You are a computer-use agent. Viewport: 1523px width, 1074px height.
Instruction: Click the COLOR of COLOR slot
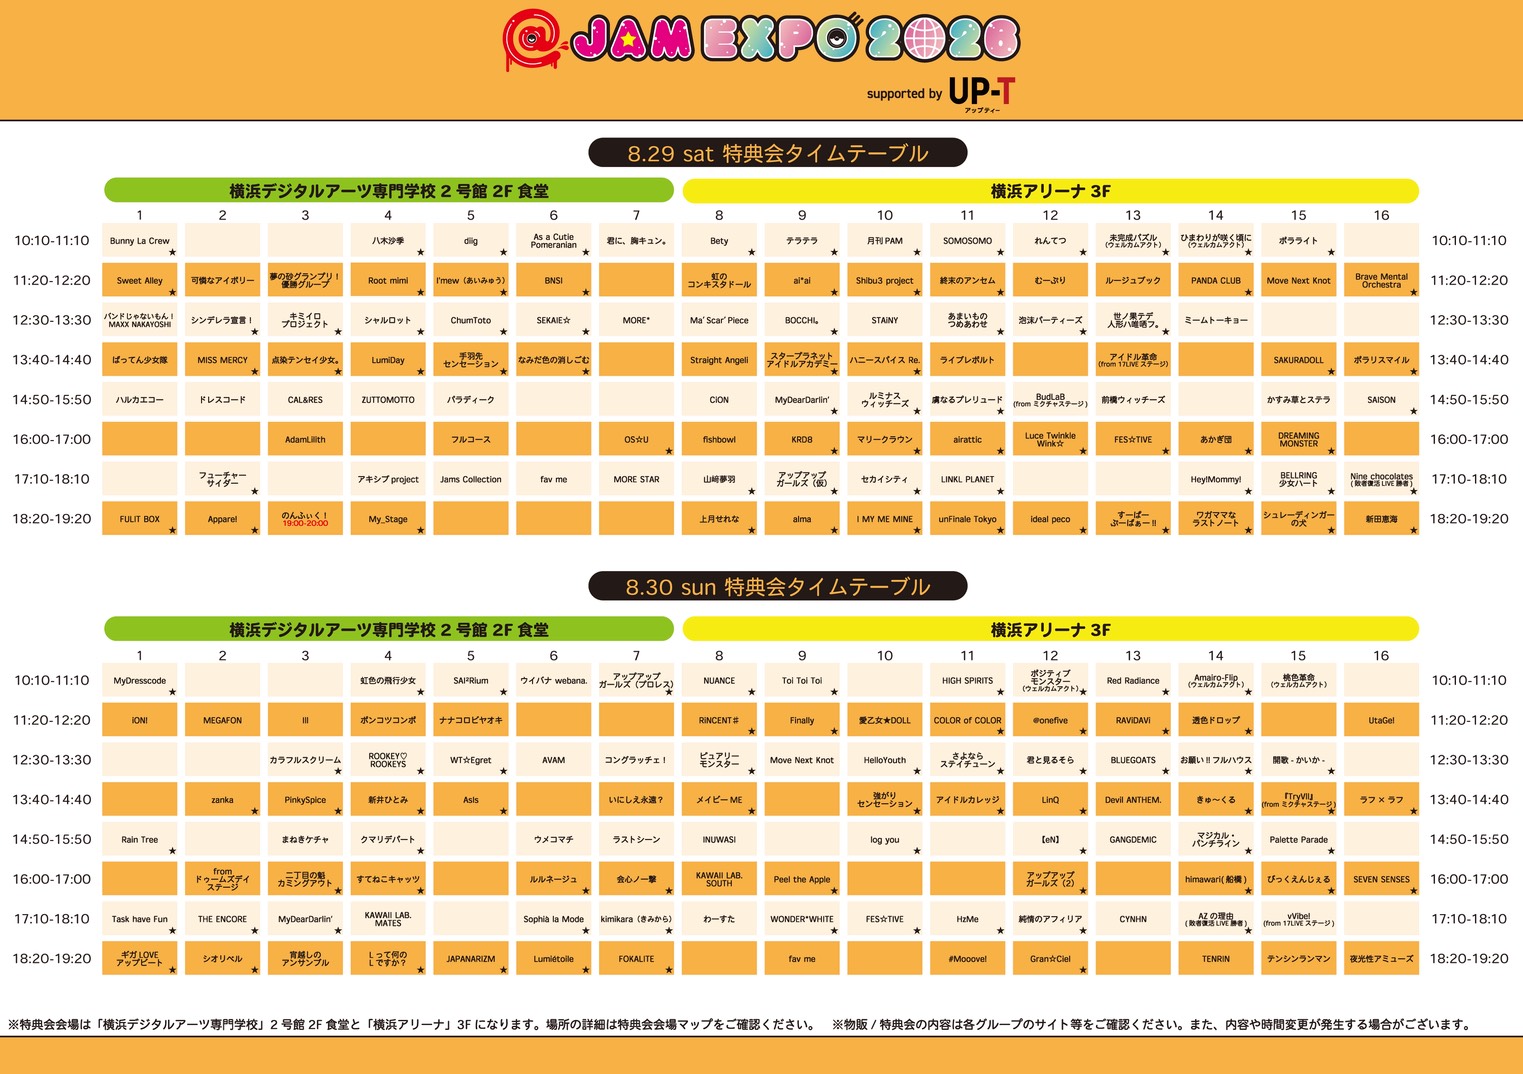point(968,720)
